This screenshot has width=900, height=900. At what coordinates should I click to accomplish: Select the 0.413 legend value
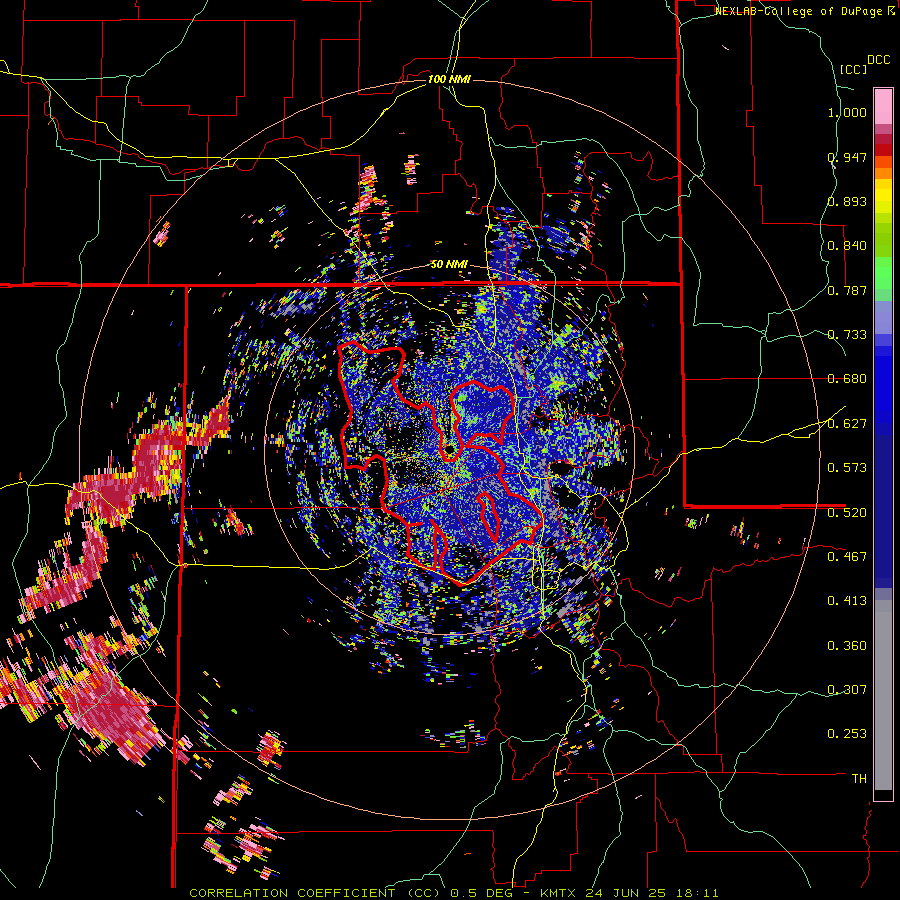(x=847, y=600)
